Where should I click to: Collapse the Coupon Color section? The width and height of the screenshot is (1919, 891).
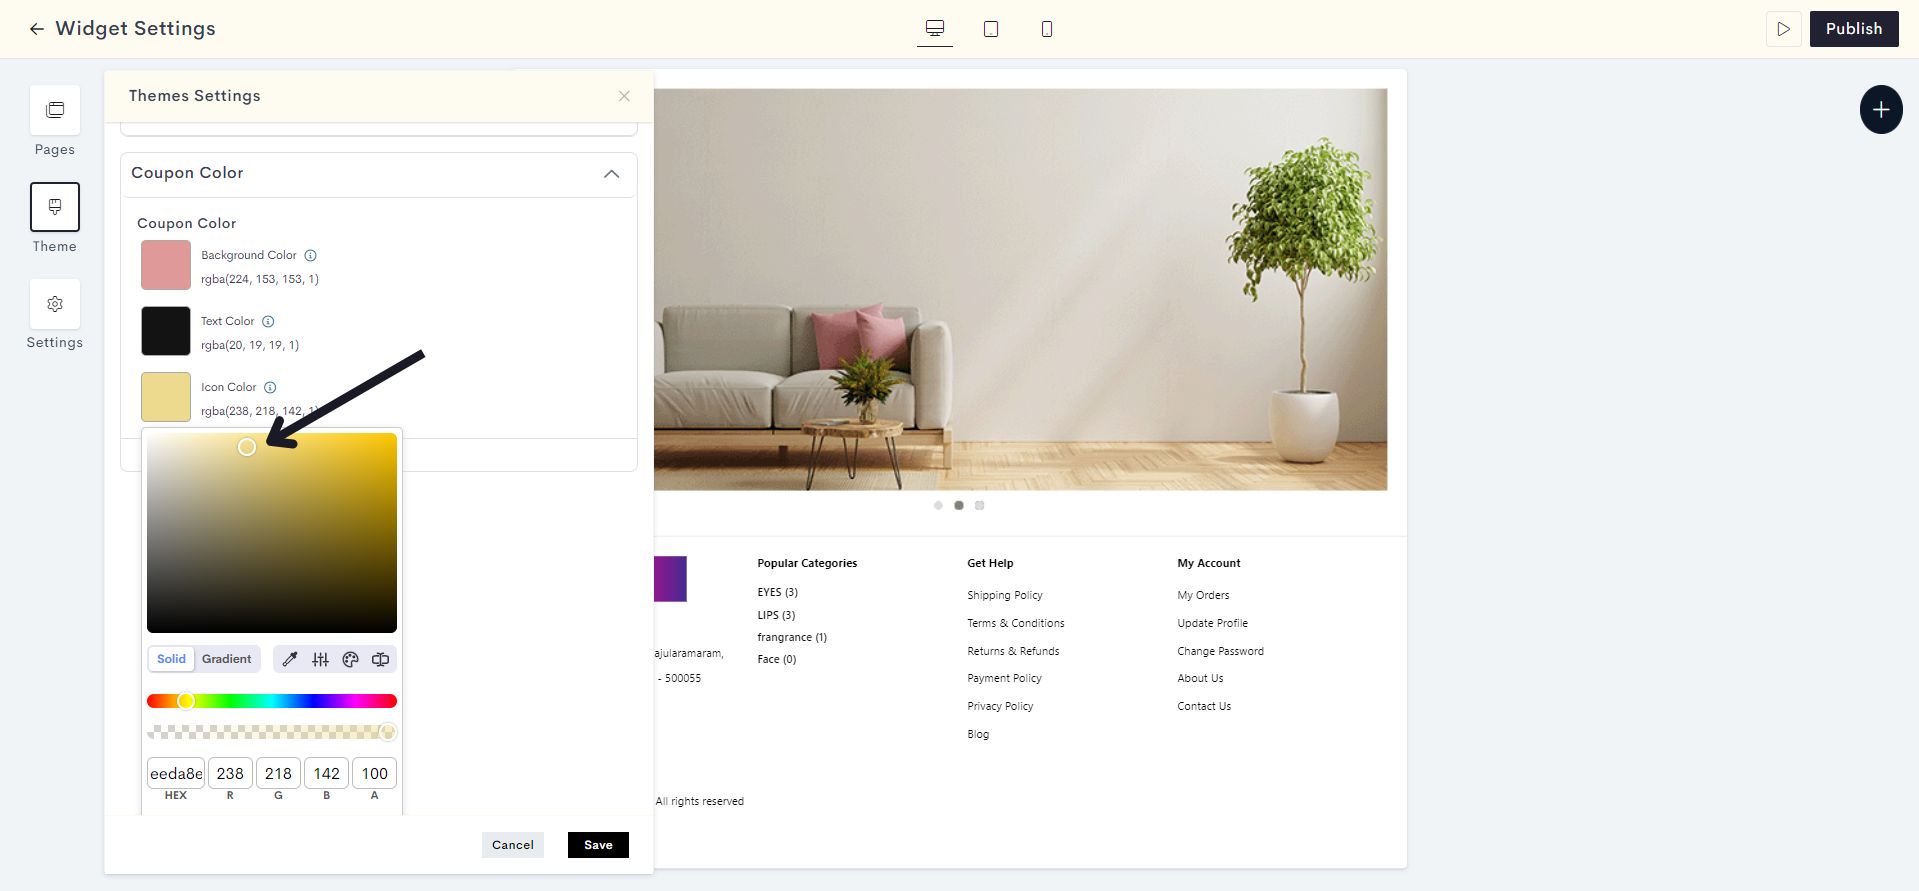click(x=612, y=174)
